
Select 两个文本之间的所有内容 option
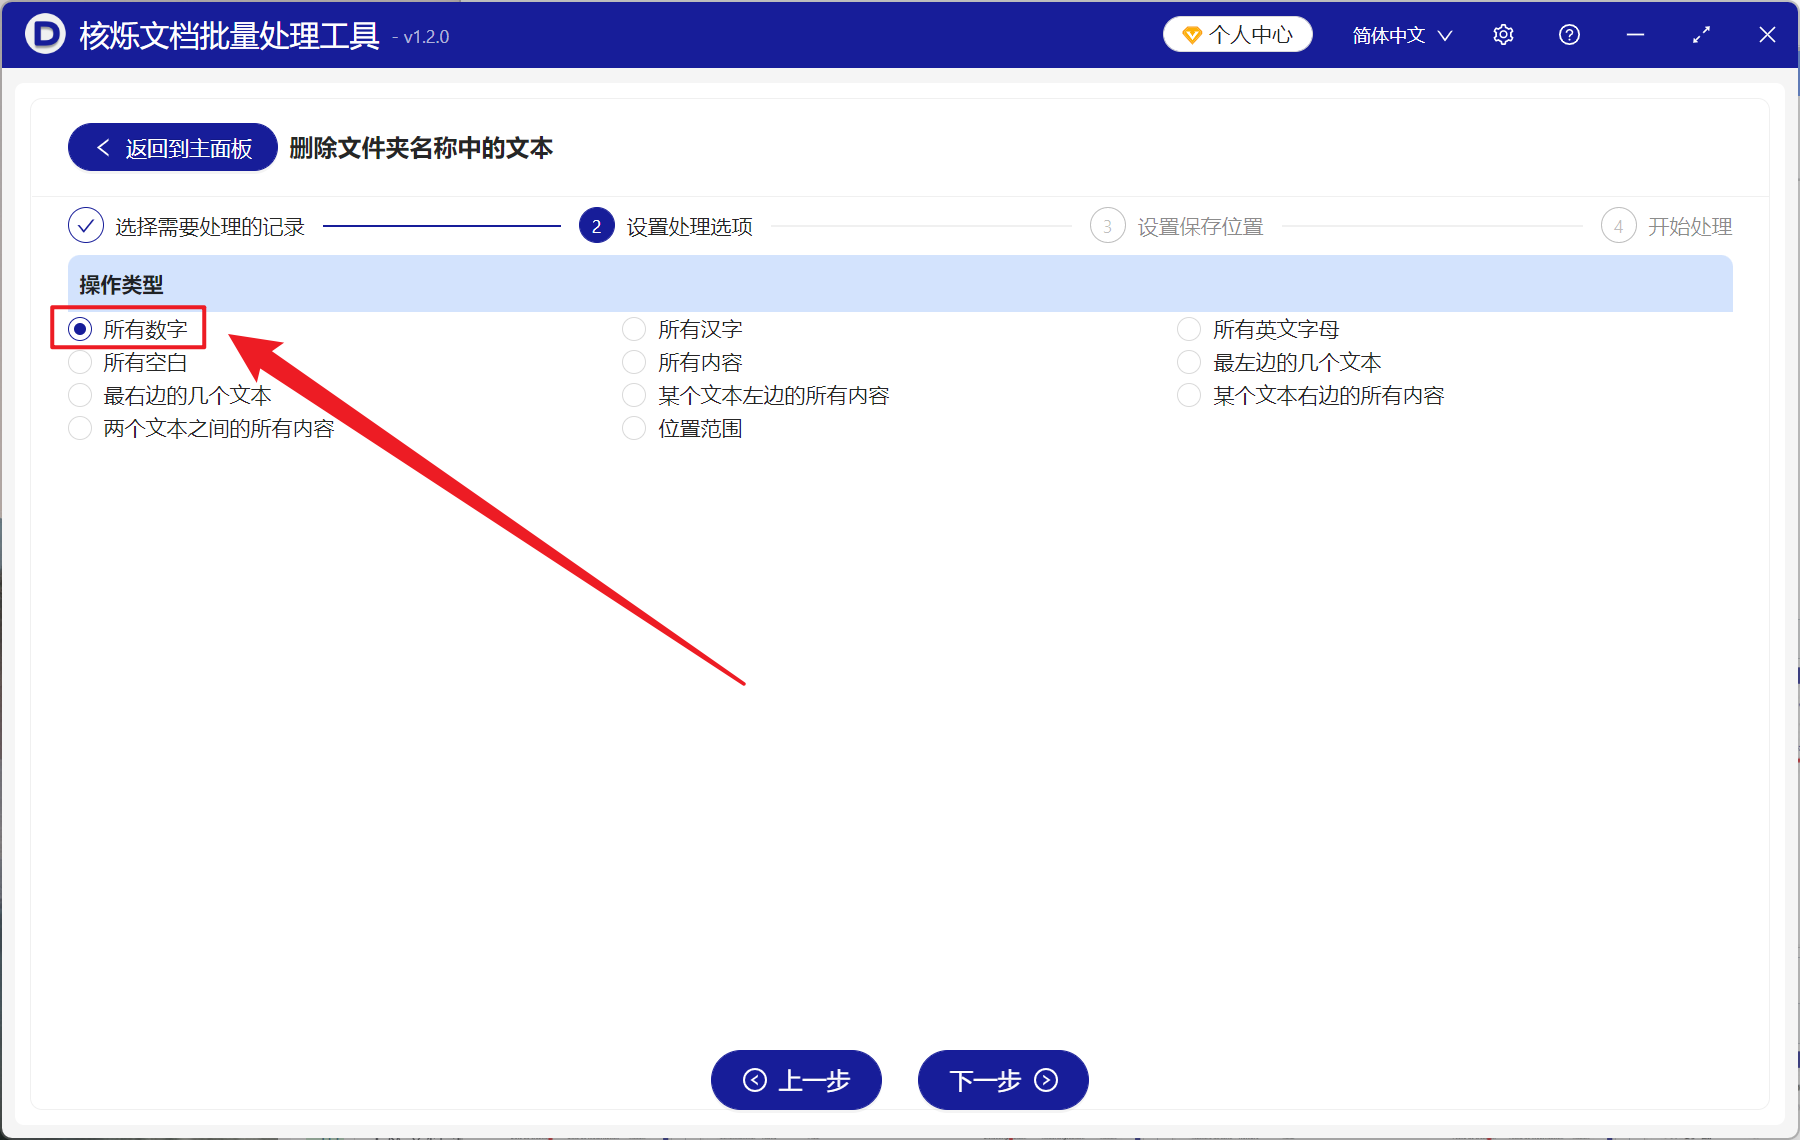coord(79,428)
